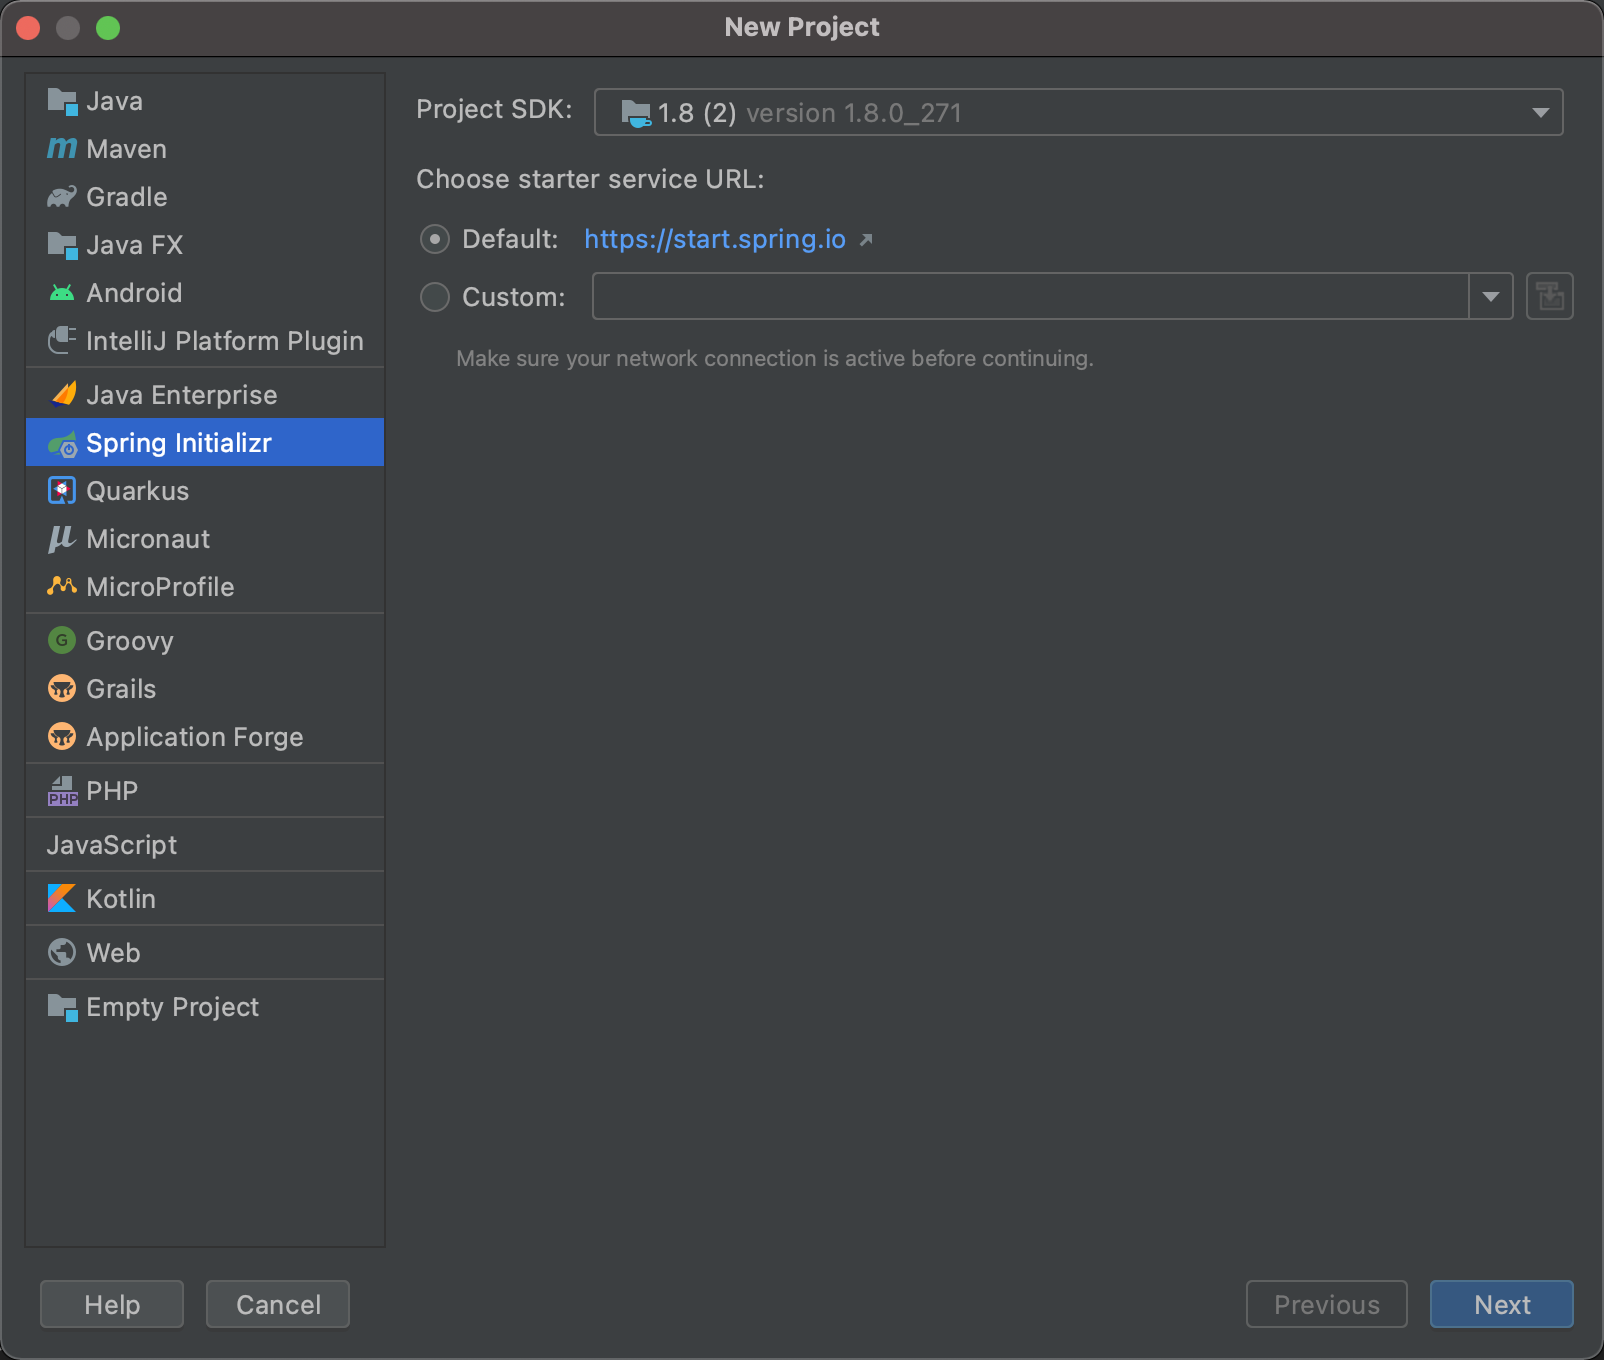Click the green maximize traffic light
Image resolution: width=1604 pixels, height=1360 pixels.
[108, 27]
